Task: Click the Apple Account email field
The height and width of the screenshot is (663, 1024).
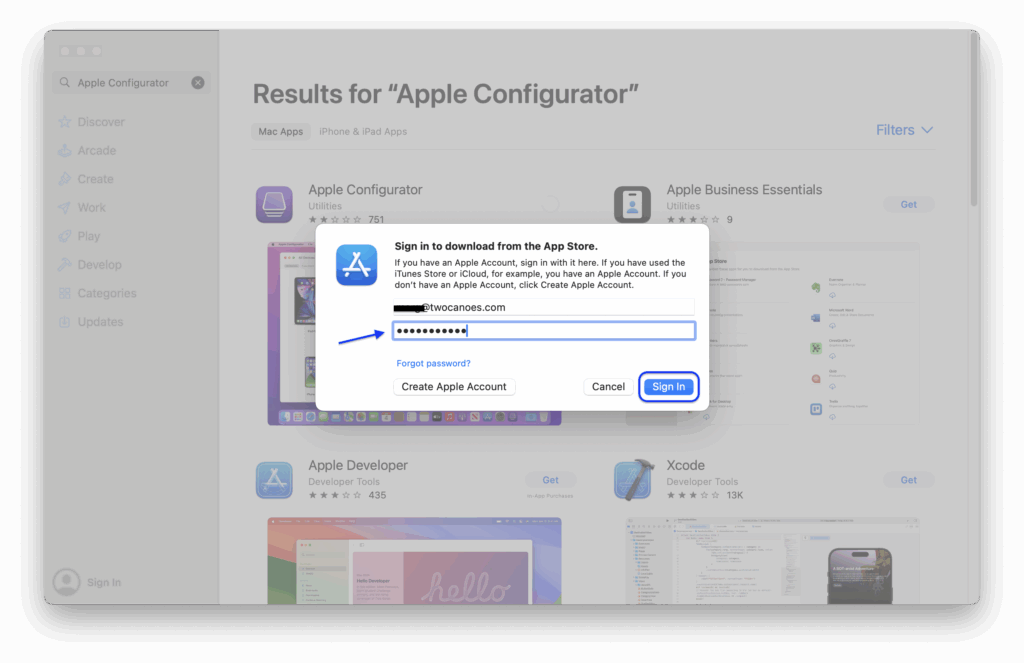Action: click(x=543, y=307)
